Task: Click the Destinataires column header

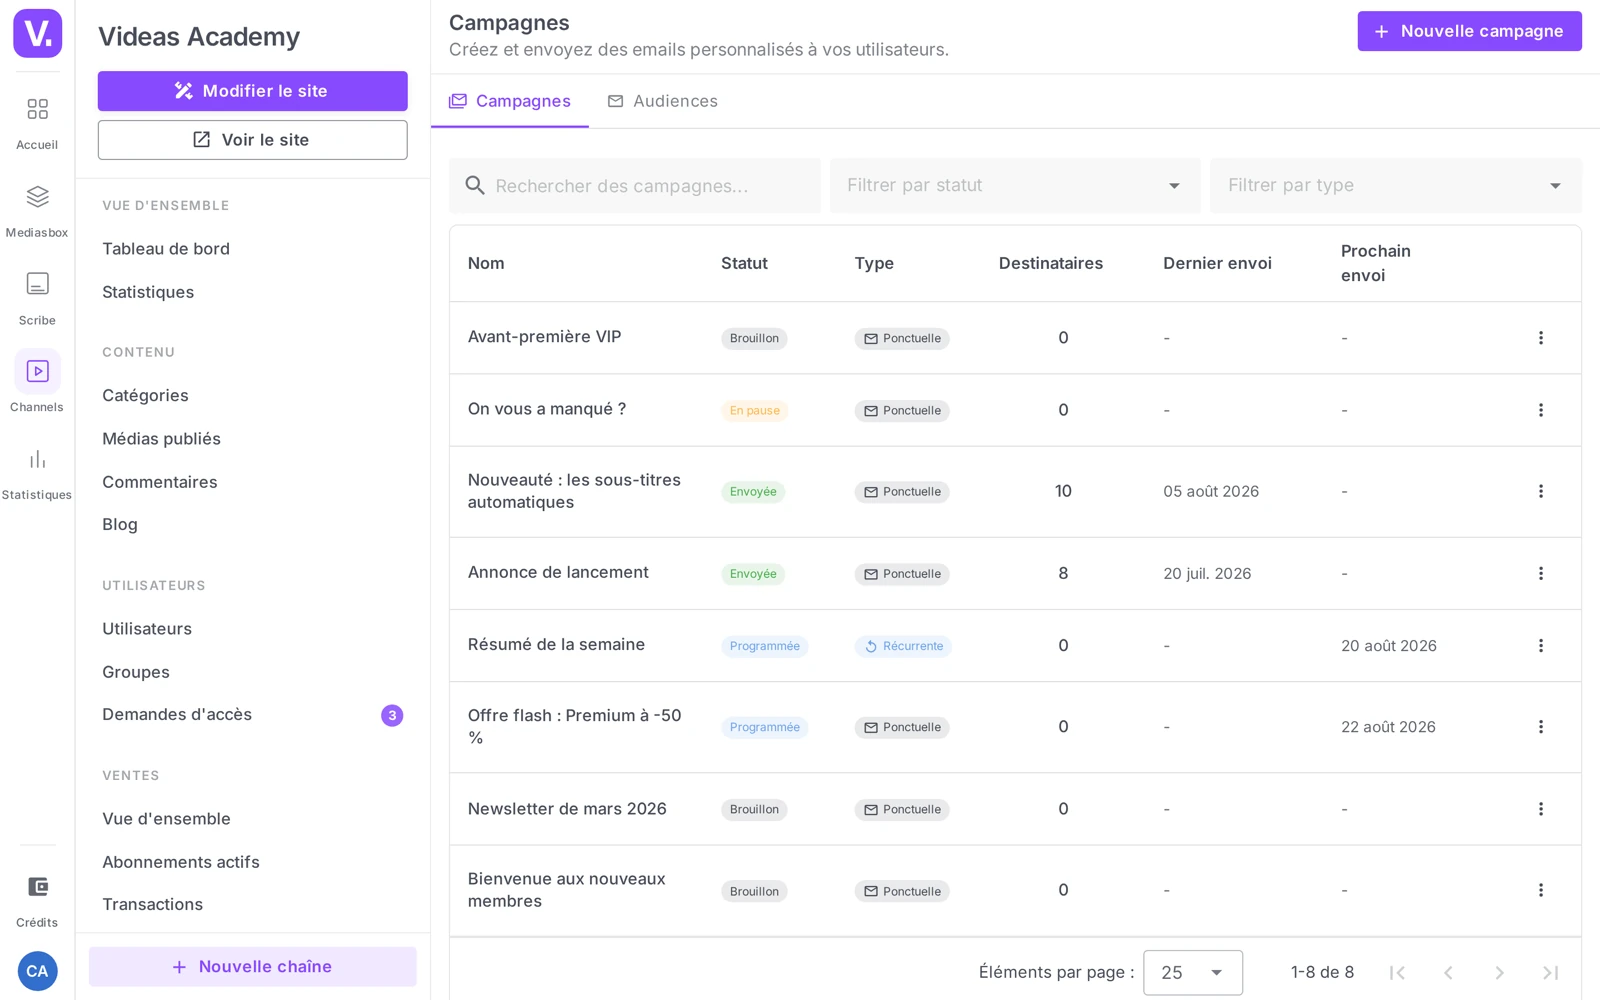Action: [x=1051, y=263]
